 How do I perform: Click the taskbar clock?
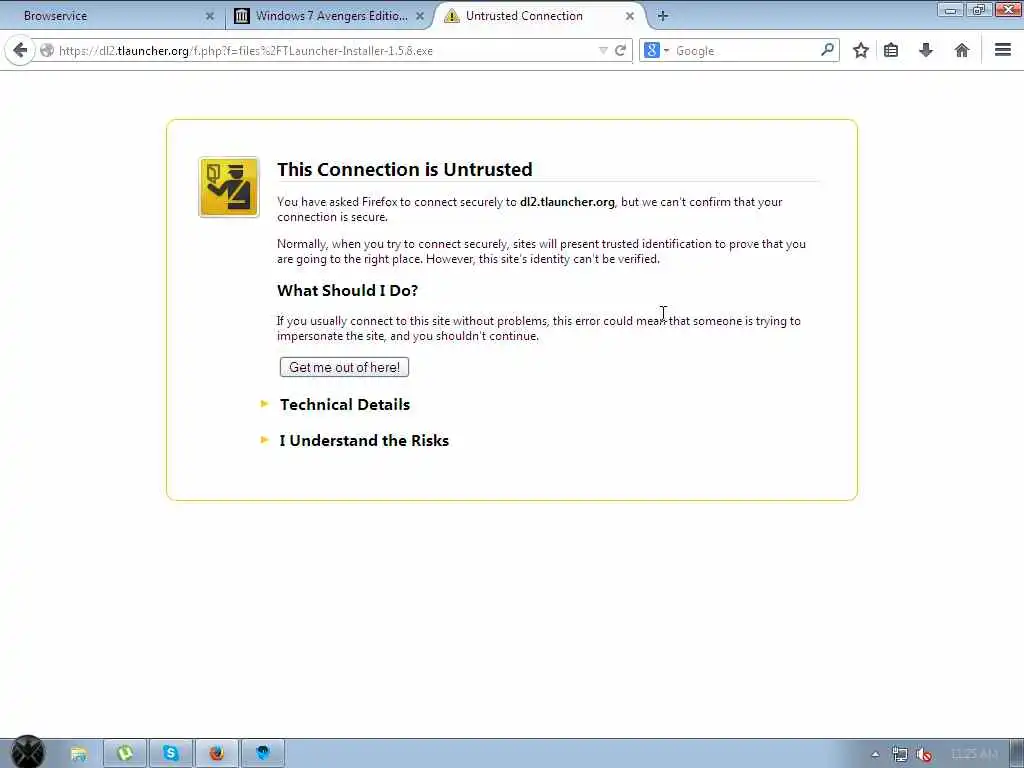[974, 754]
